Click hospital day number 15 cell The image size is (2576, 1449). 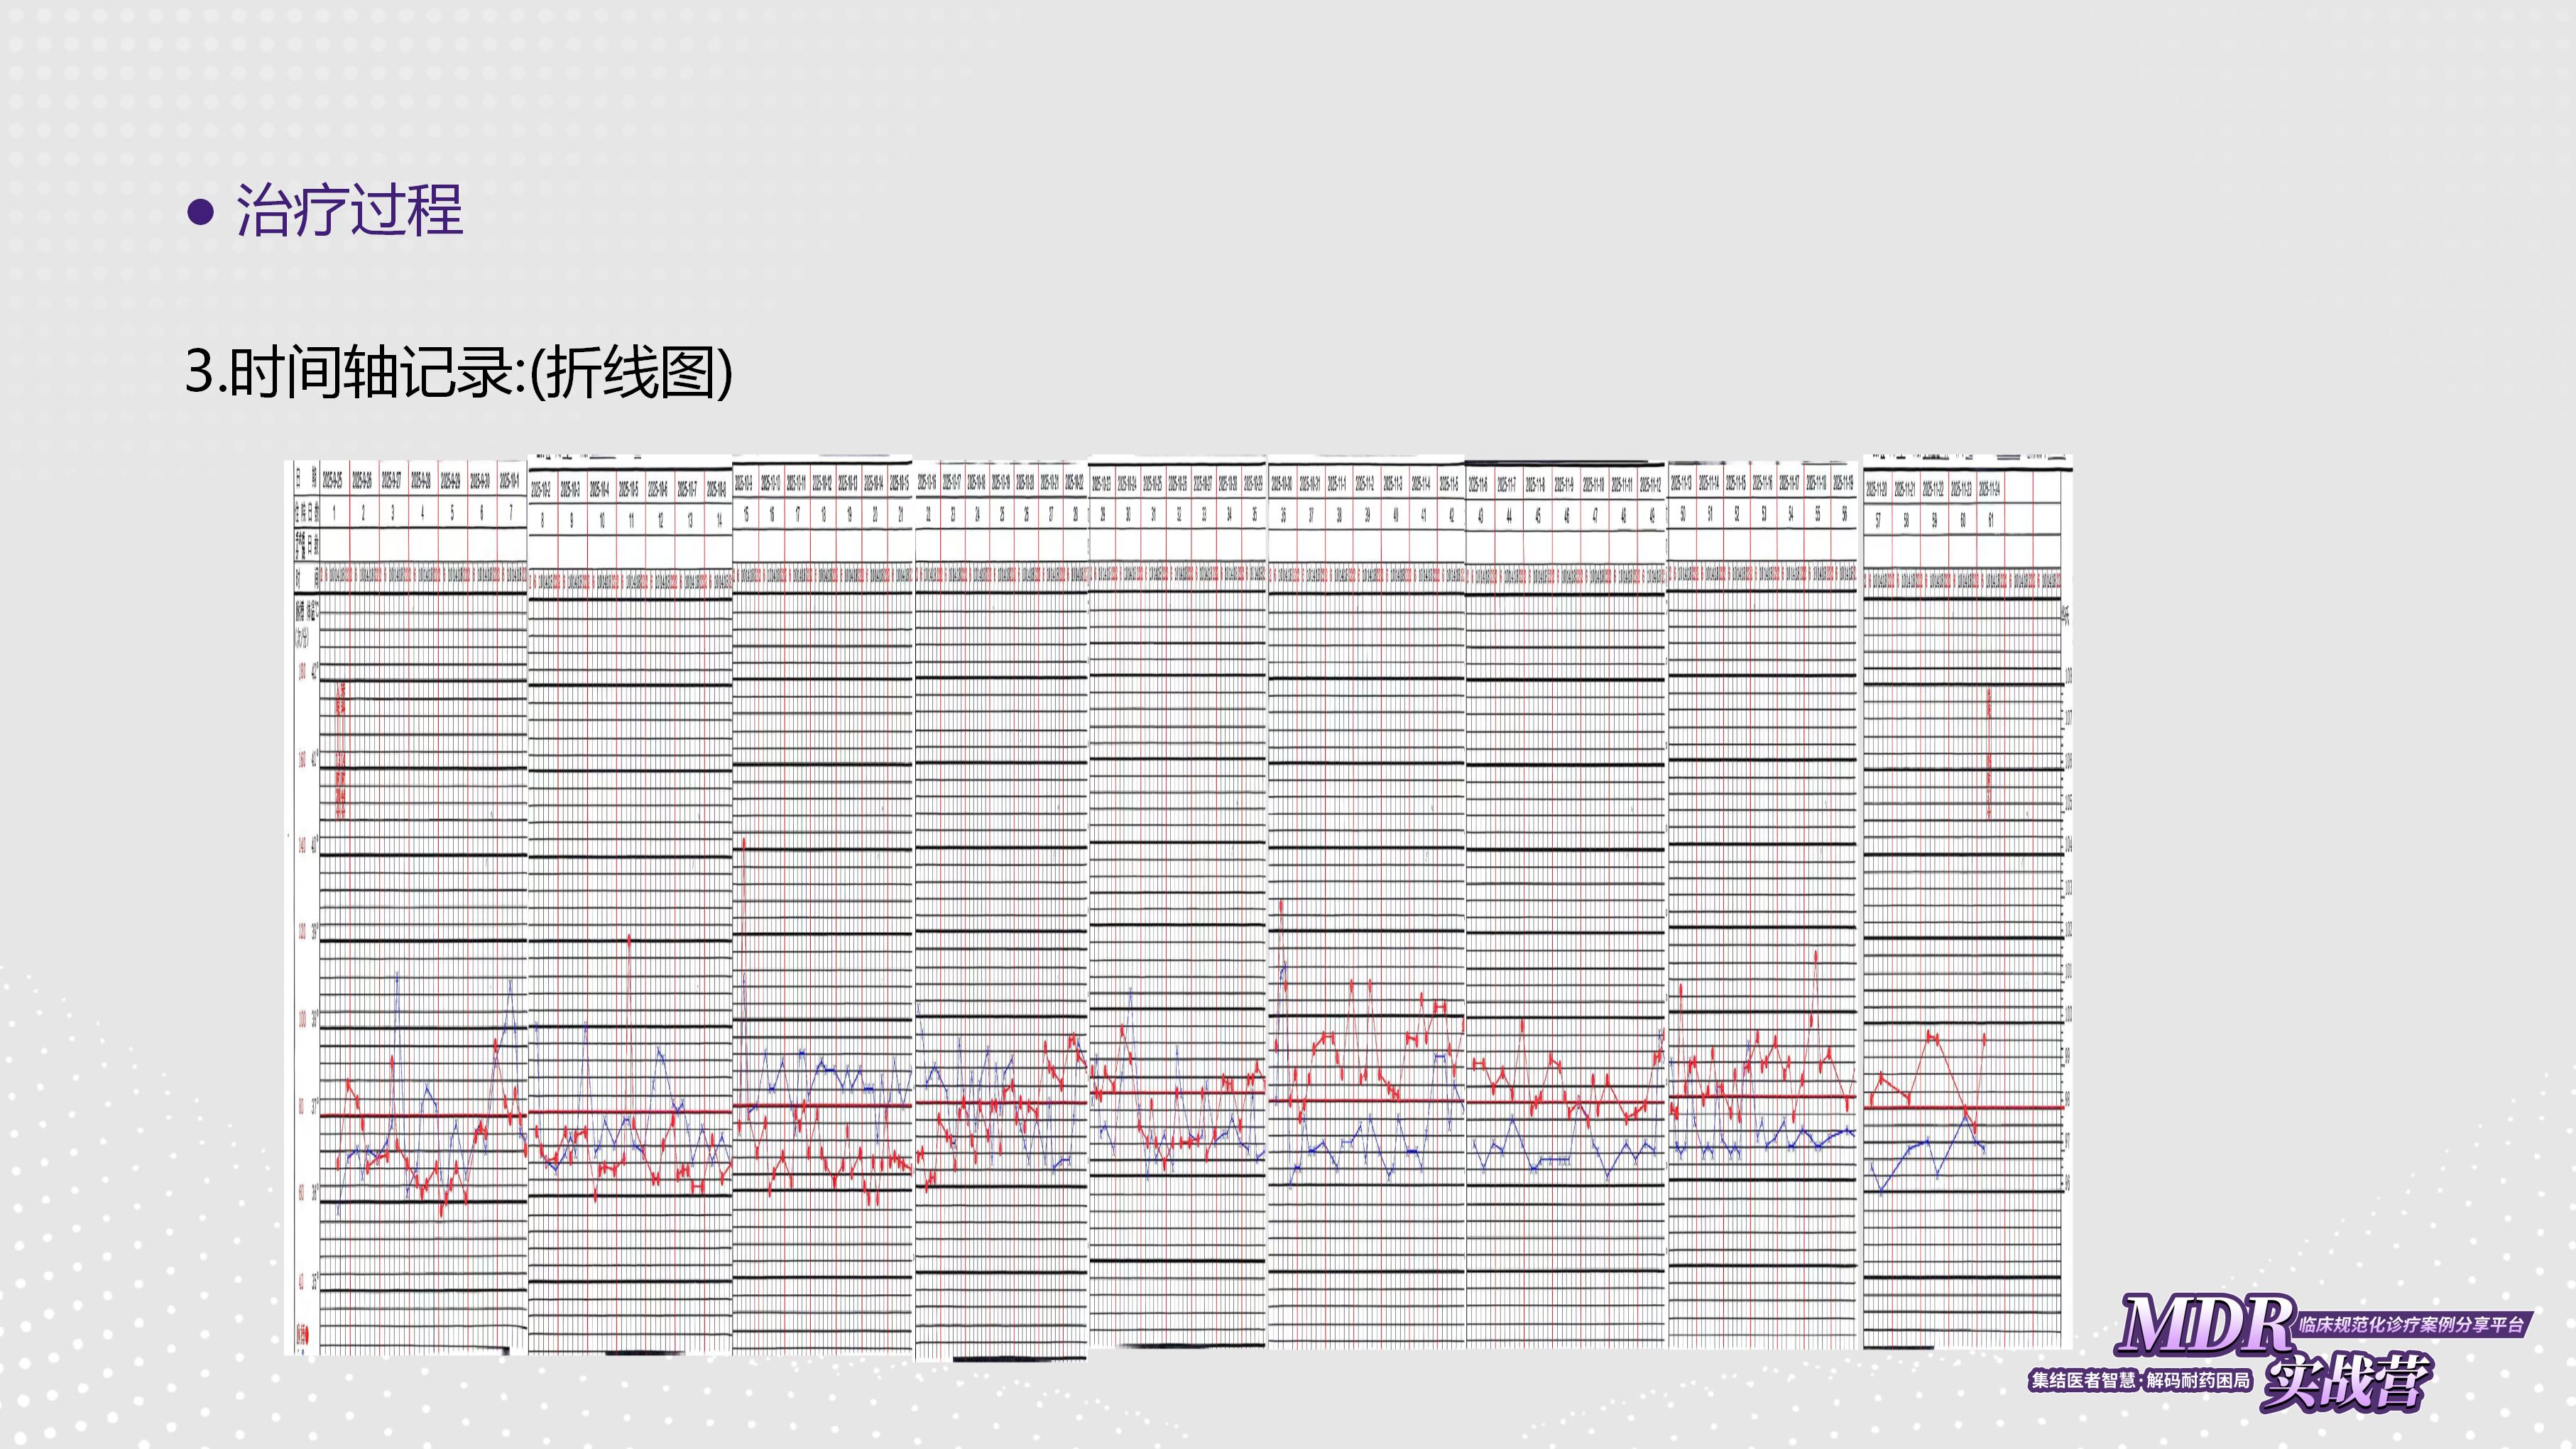[x=746, y=515]
